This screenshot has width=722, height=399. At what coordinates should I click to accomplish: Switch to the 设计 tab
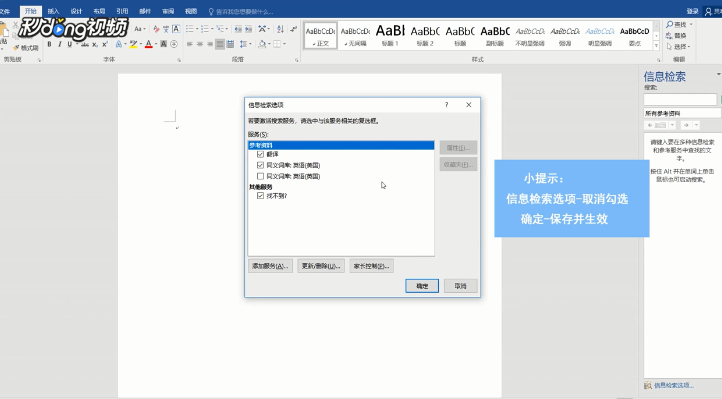[x=76, y=11]
